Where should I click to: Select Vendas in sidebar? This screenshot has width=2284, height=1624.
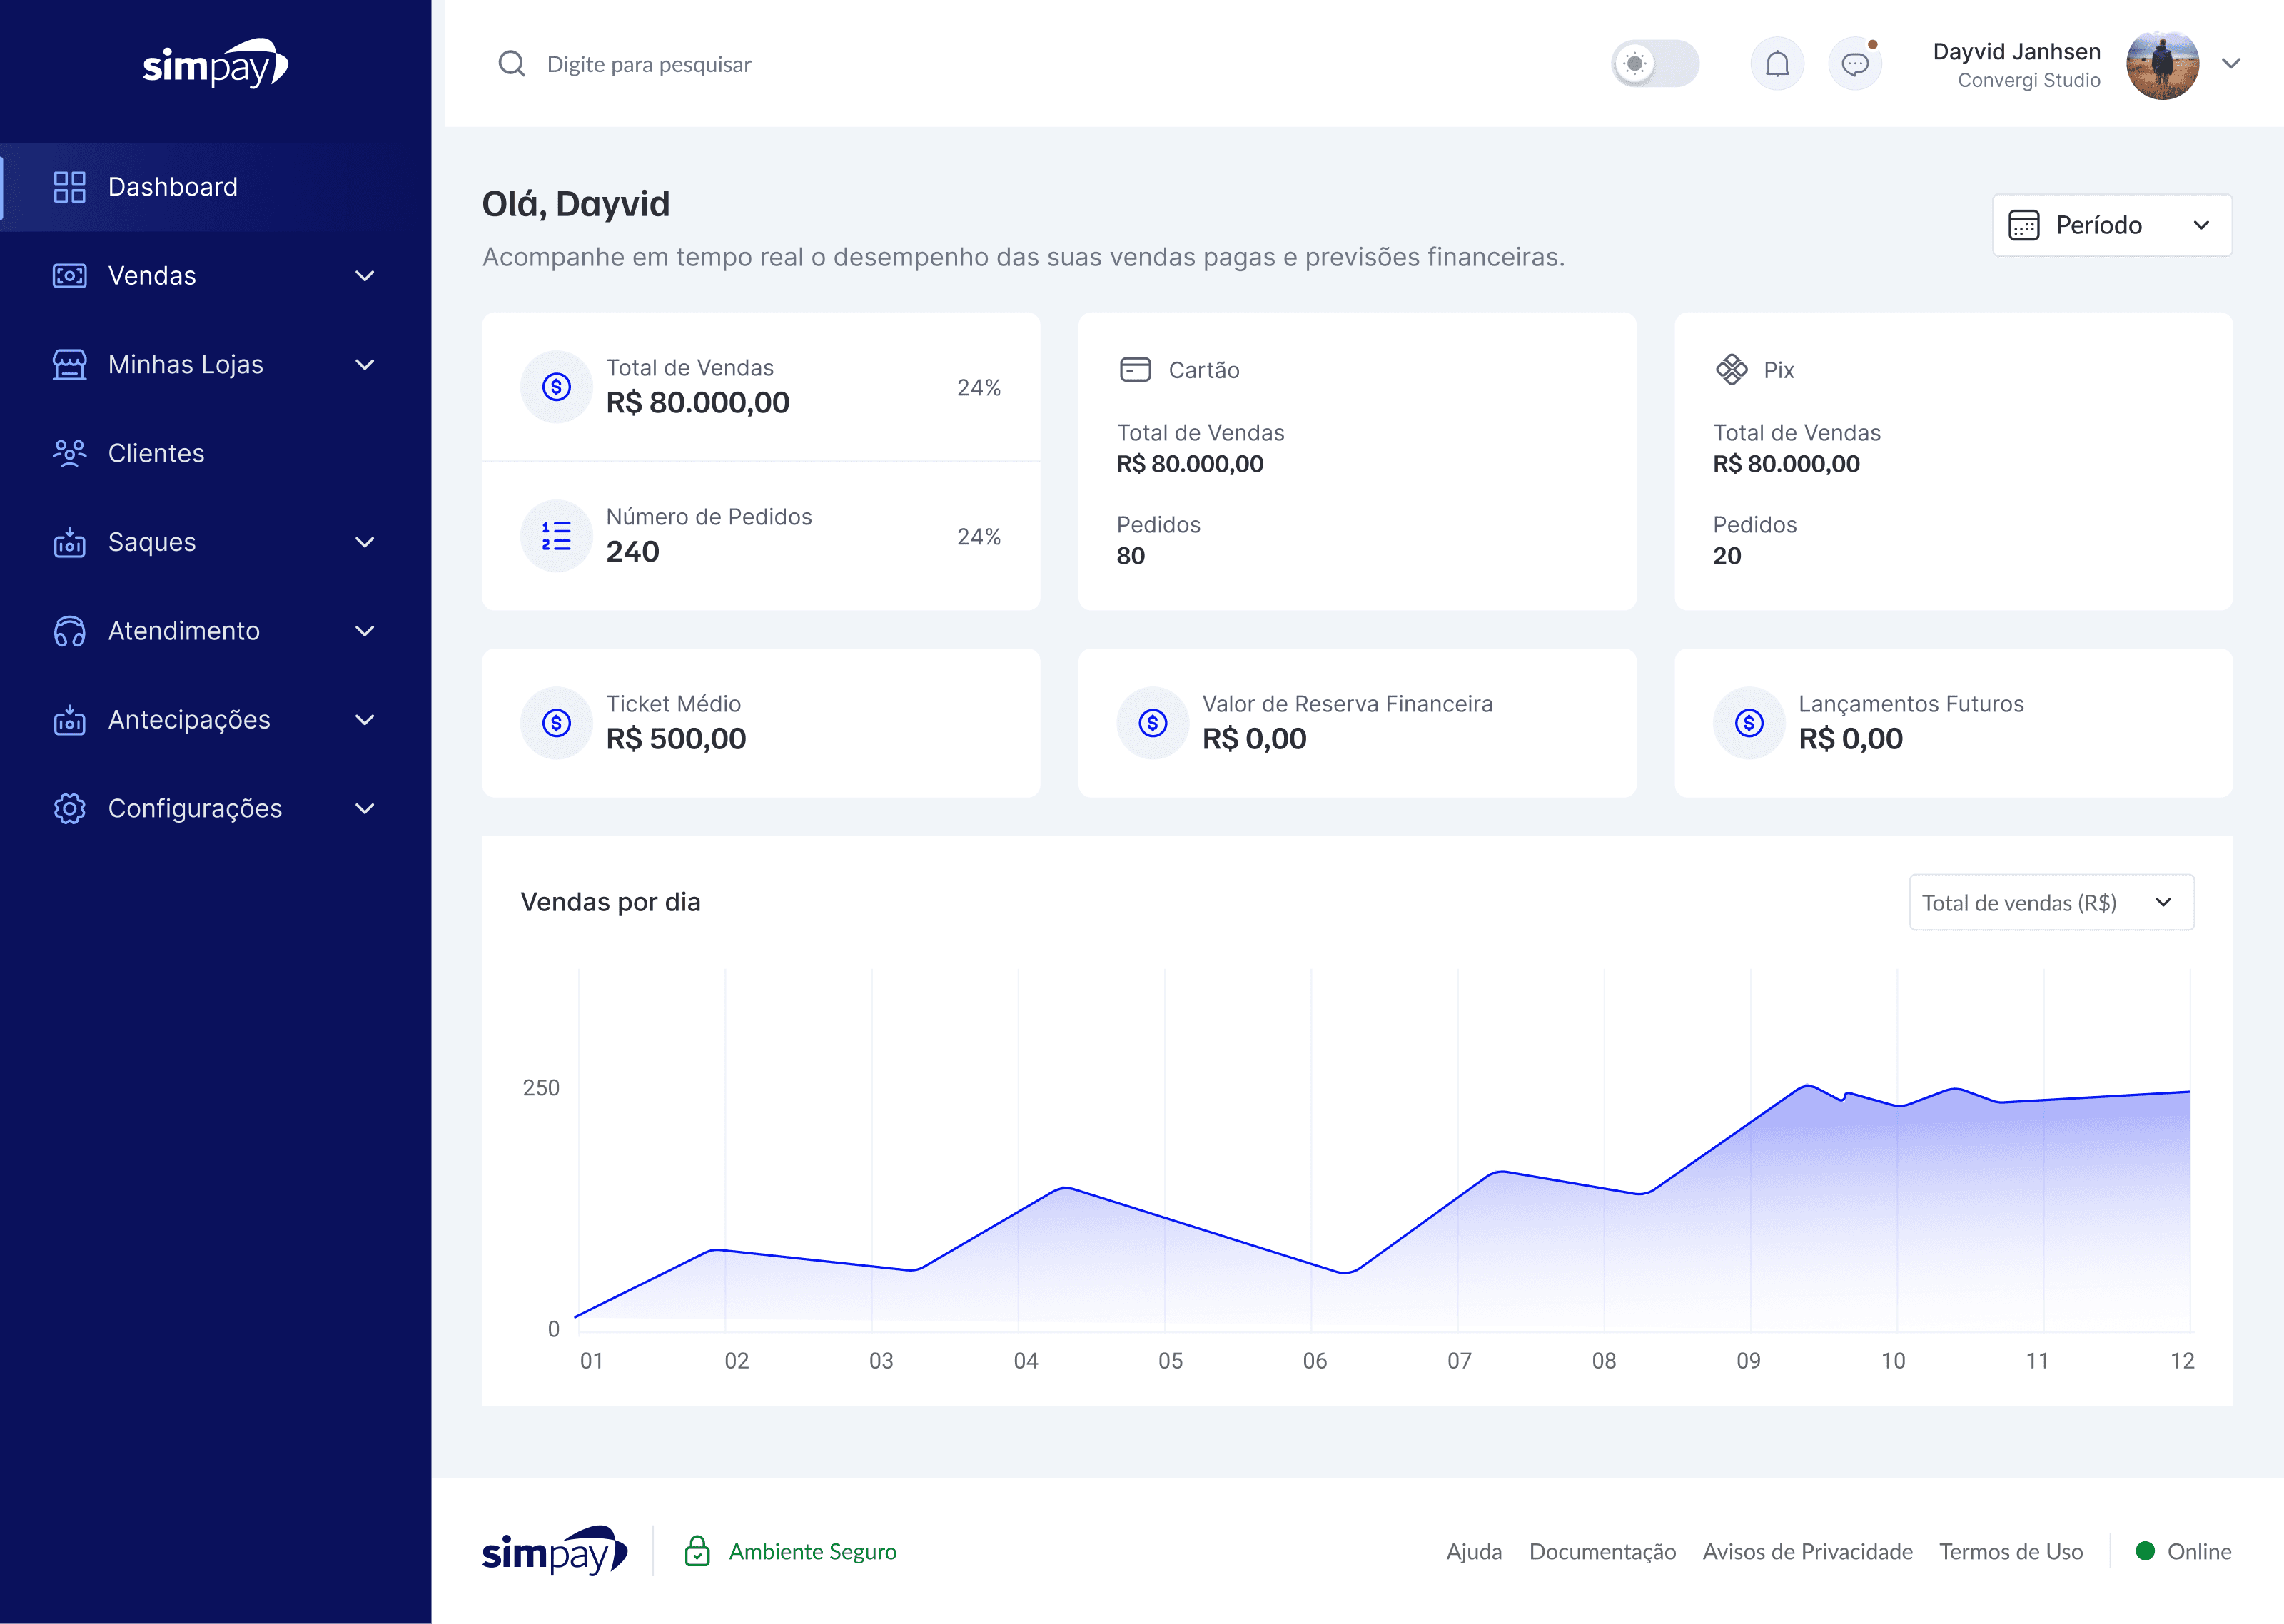pos(215,276)
